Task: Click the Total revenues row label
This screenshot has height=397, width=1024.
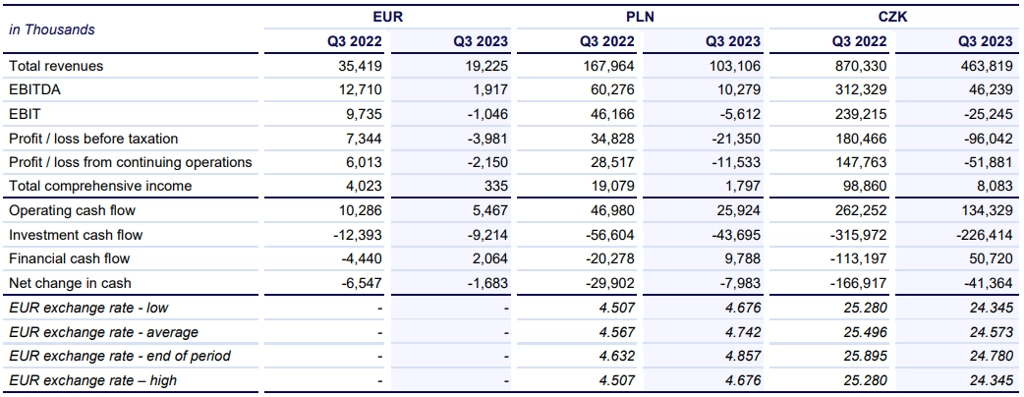Action: pos(56,66)
